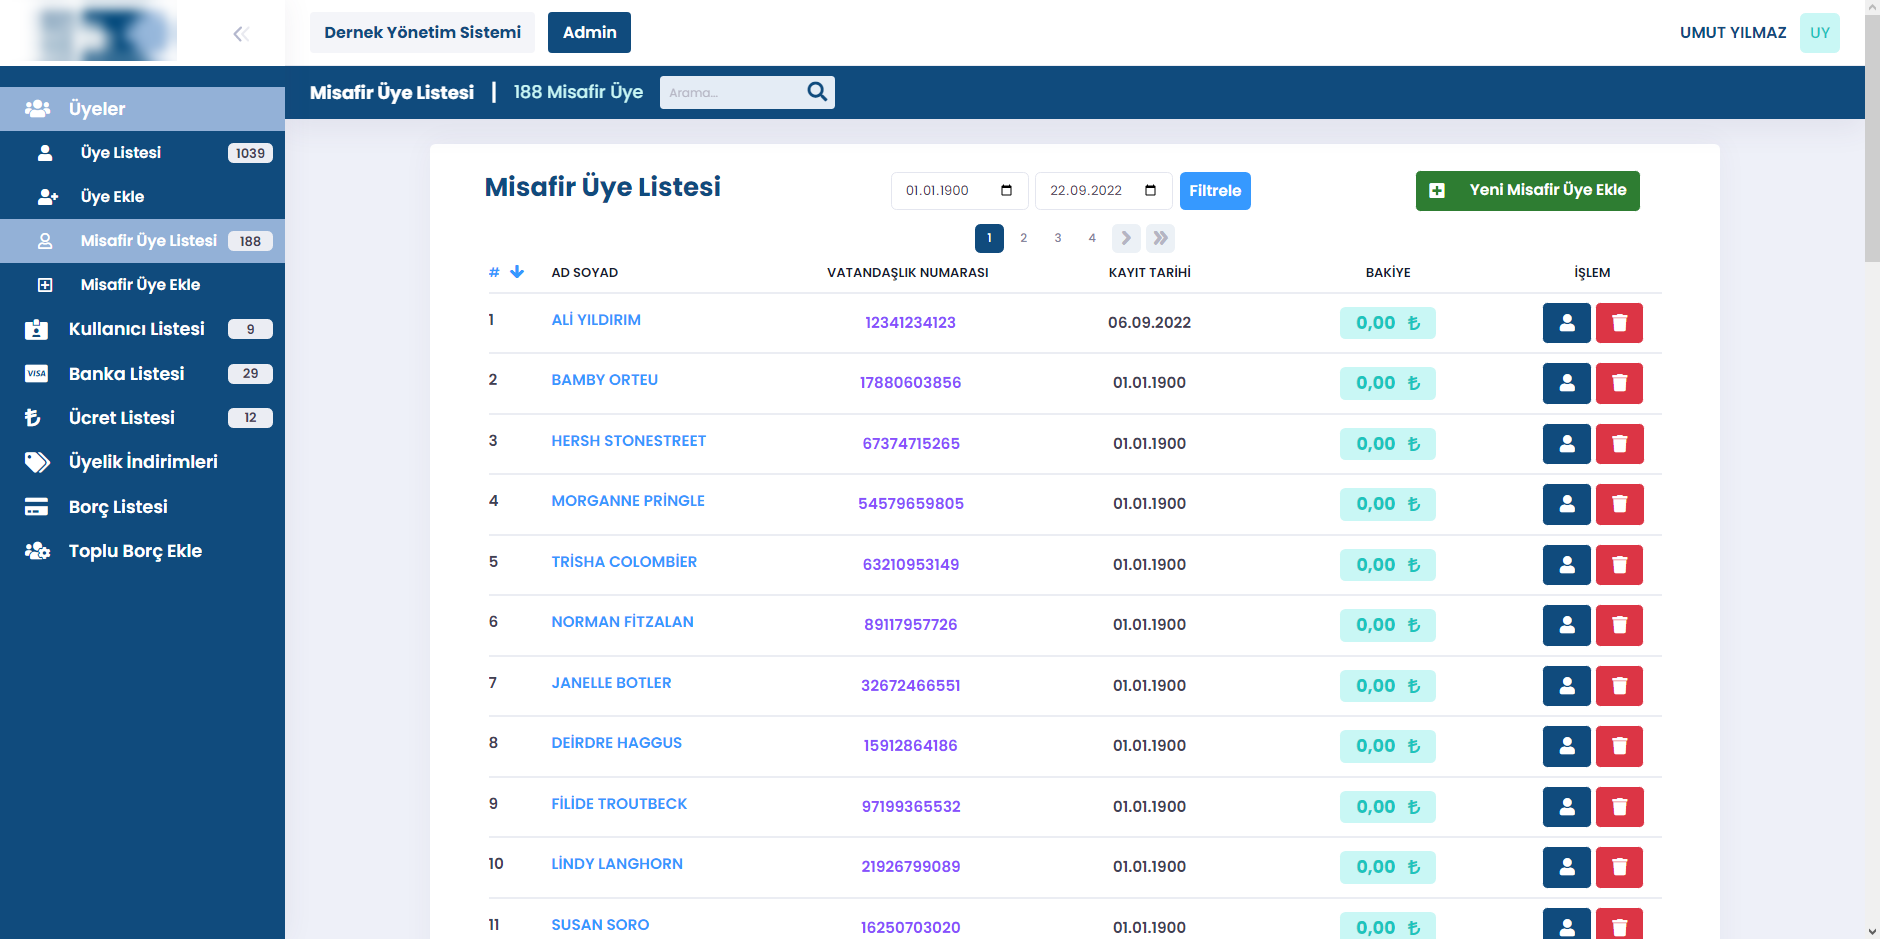Focus the Arama search field
Image resolution: width=1880 pixels, height=939 pixels.
pyautogui.click(x=732, y=93)
